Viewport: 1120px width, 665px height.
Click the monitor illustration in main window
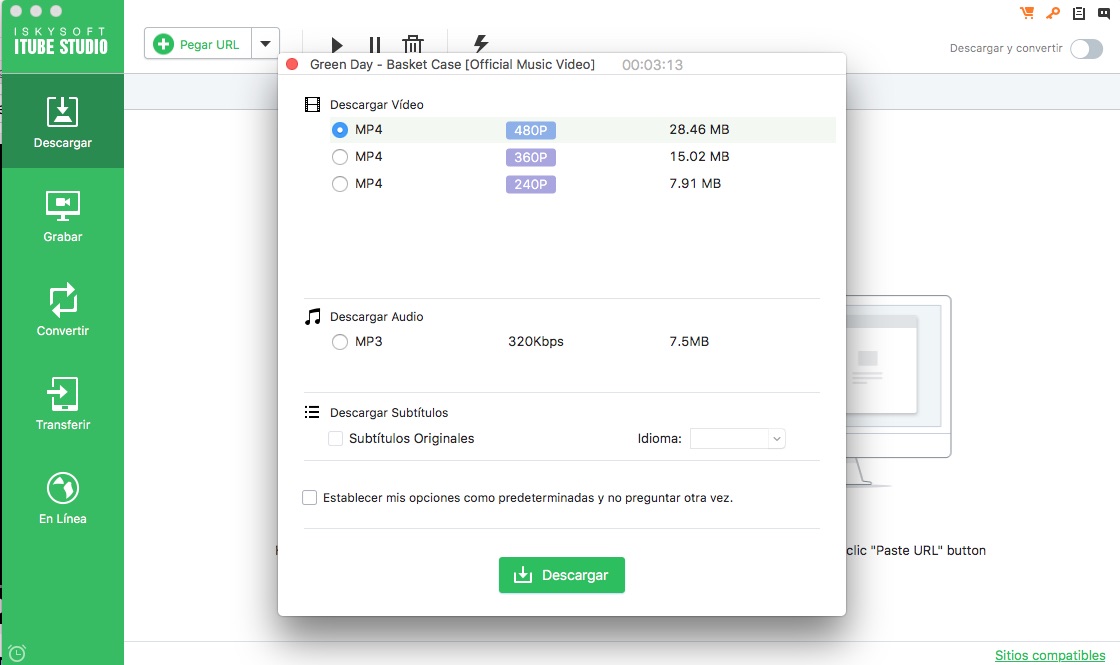click(899, 390)
